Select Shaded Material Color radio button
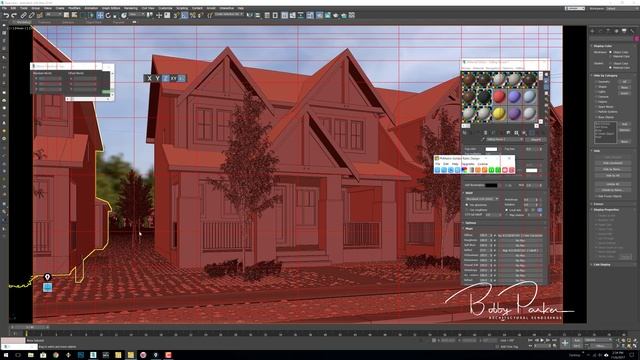 pyautogui.click(x=611, y=67)
